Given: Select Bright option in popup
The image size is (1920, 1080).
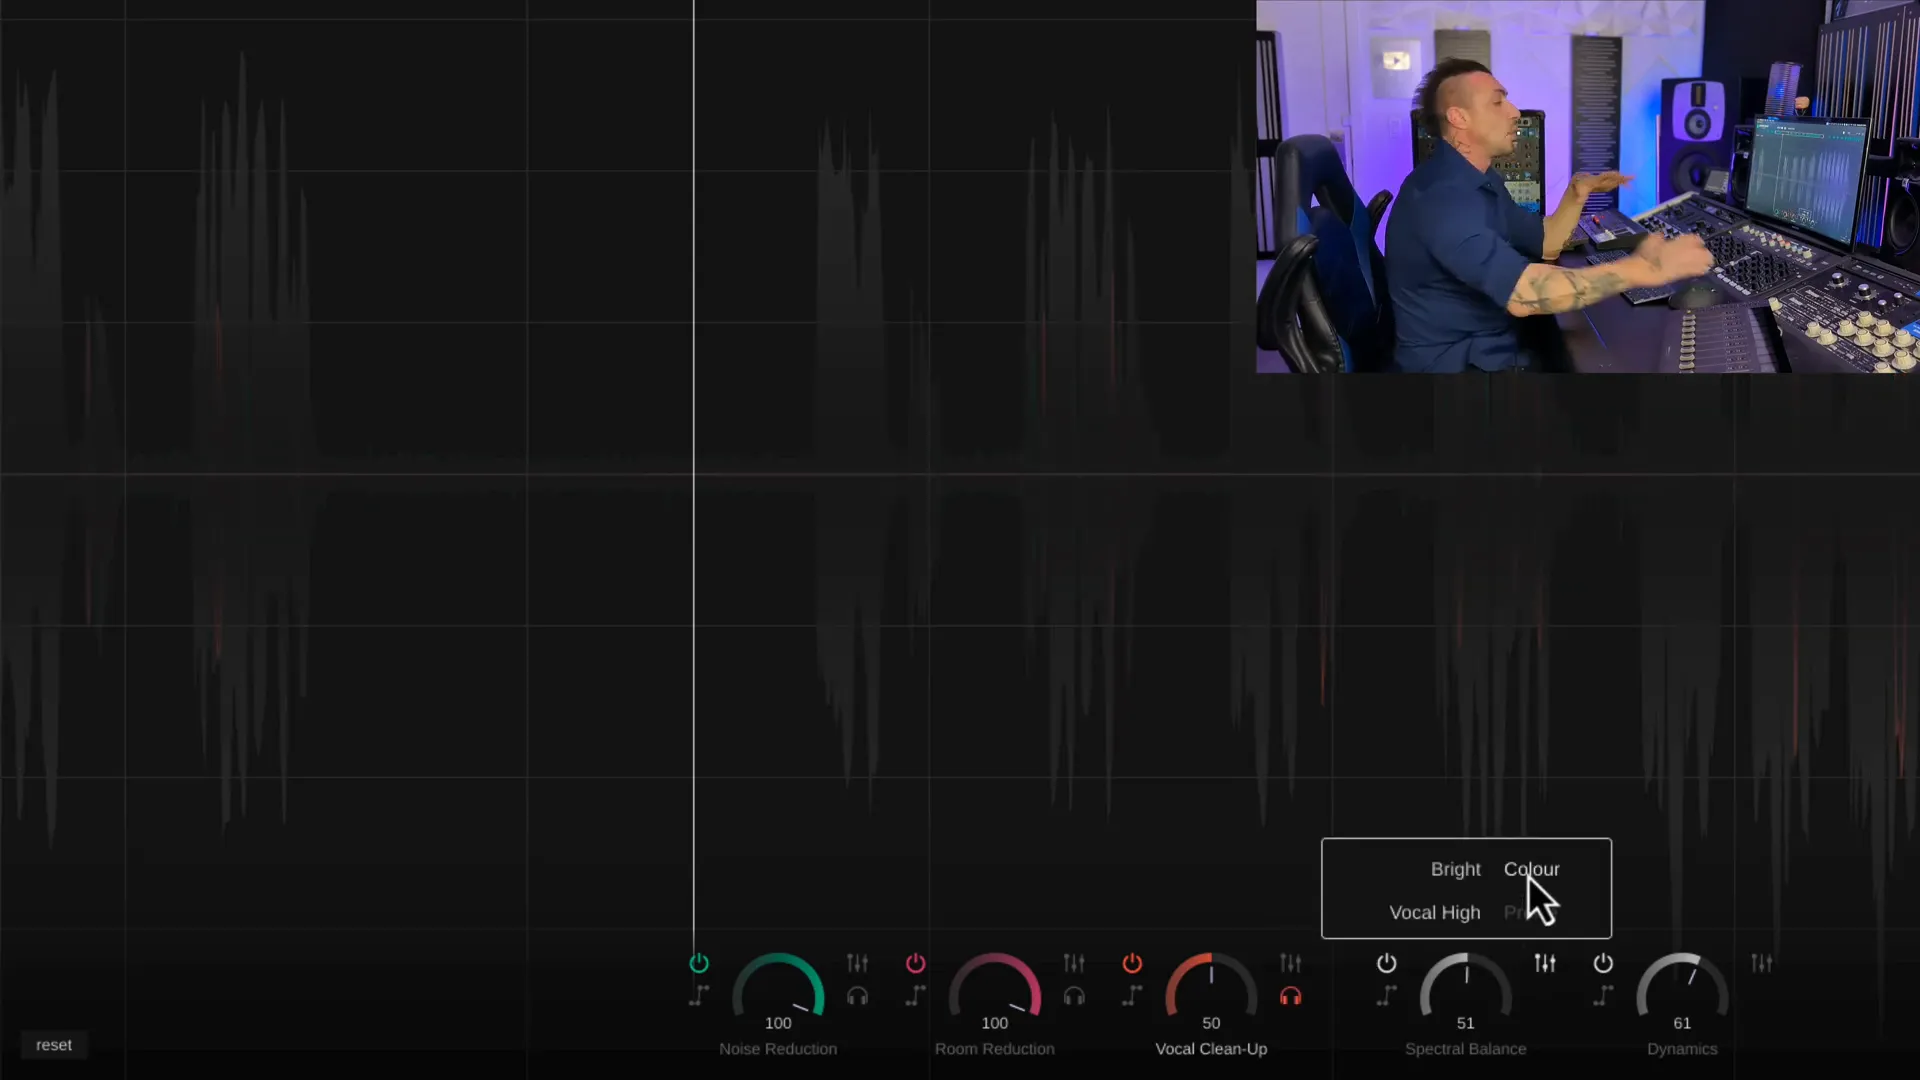Looking at the screenshot, I should click(x=1455, y=869).
